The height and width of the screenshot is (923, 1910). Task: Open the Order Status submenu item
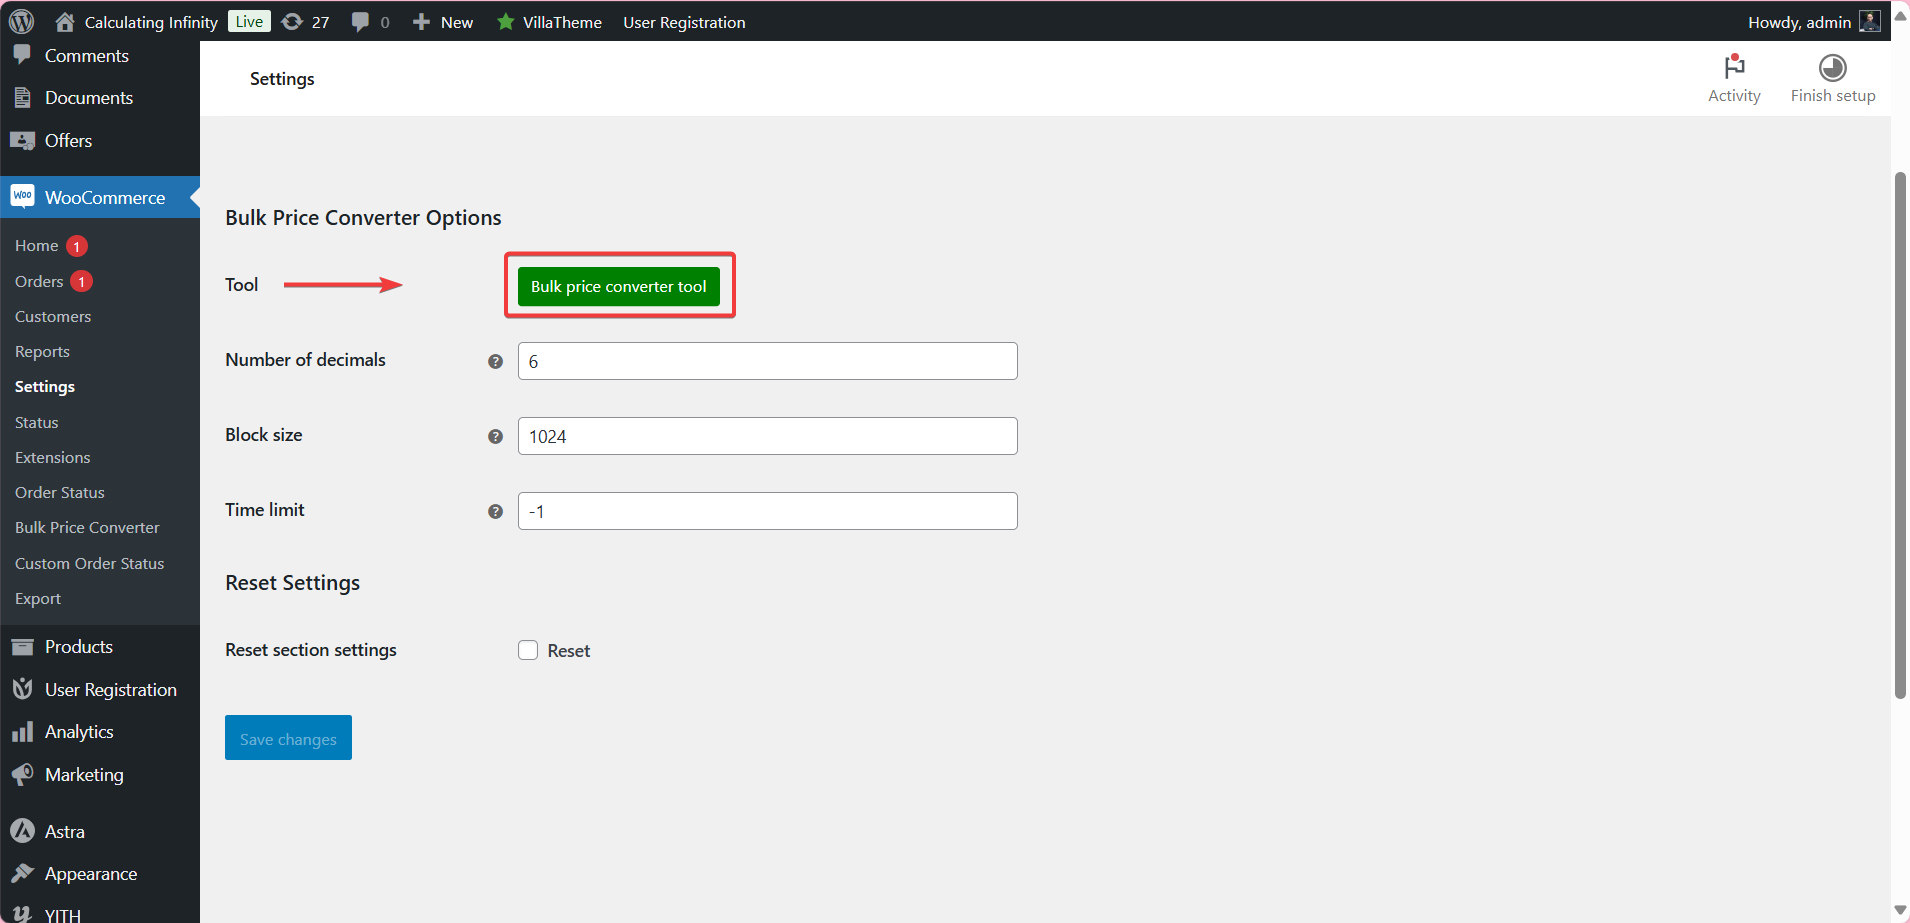[x=60, y=493]
